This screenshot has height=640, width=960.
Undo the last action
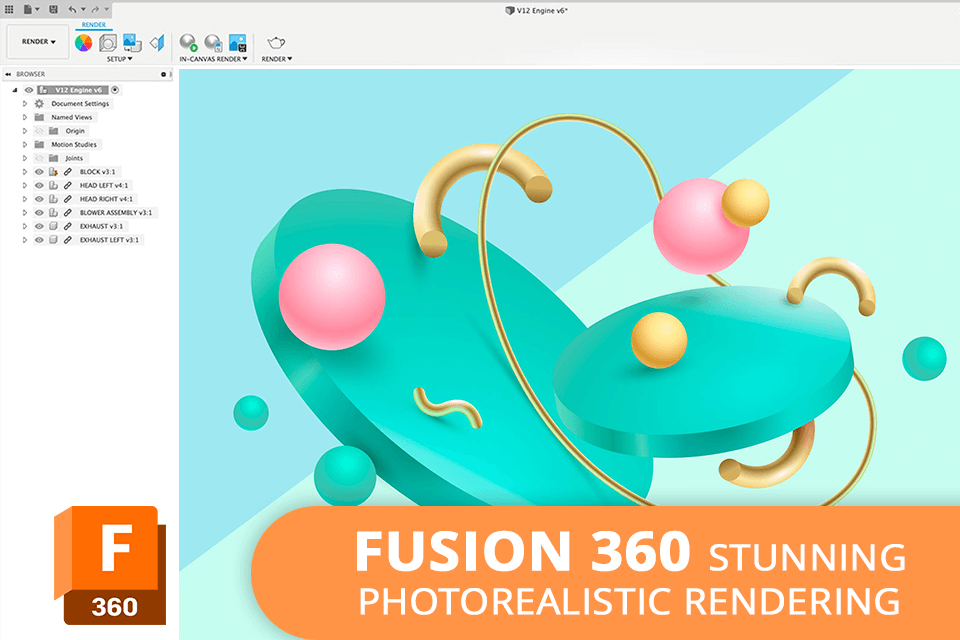(72, 9)
